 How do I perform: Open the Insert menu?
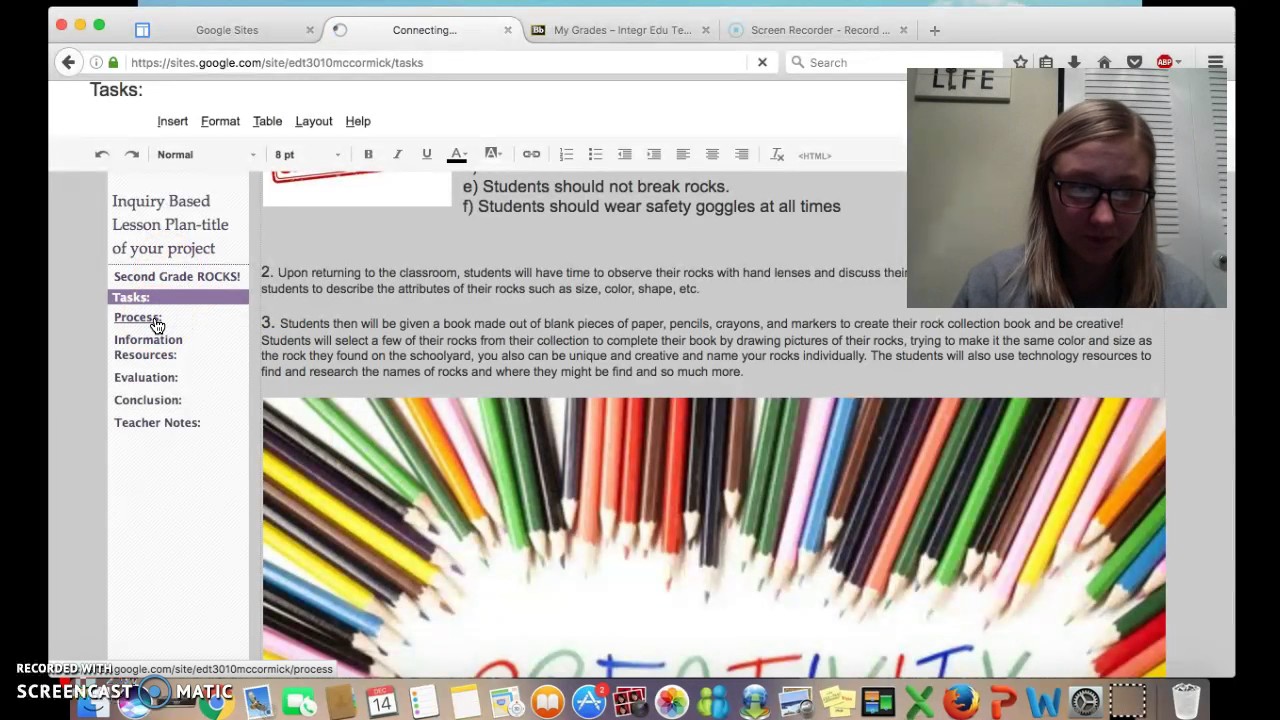point(172,121)
